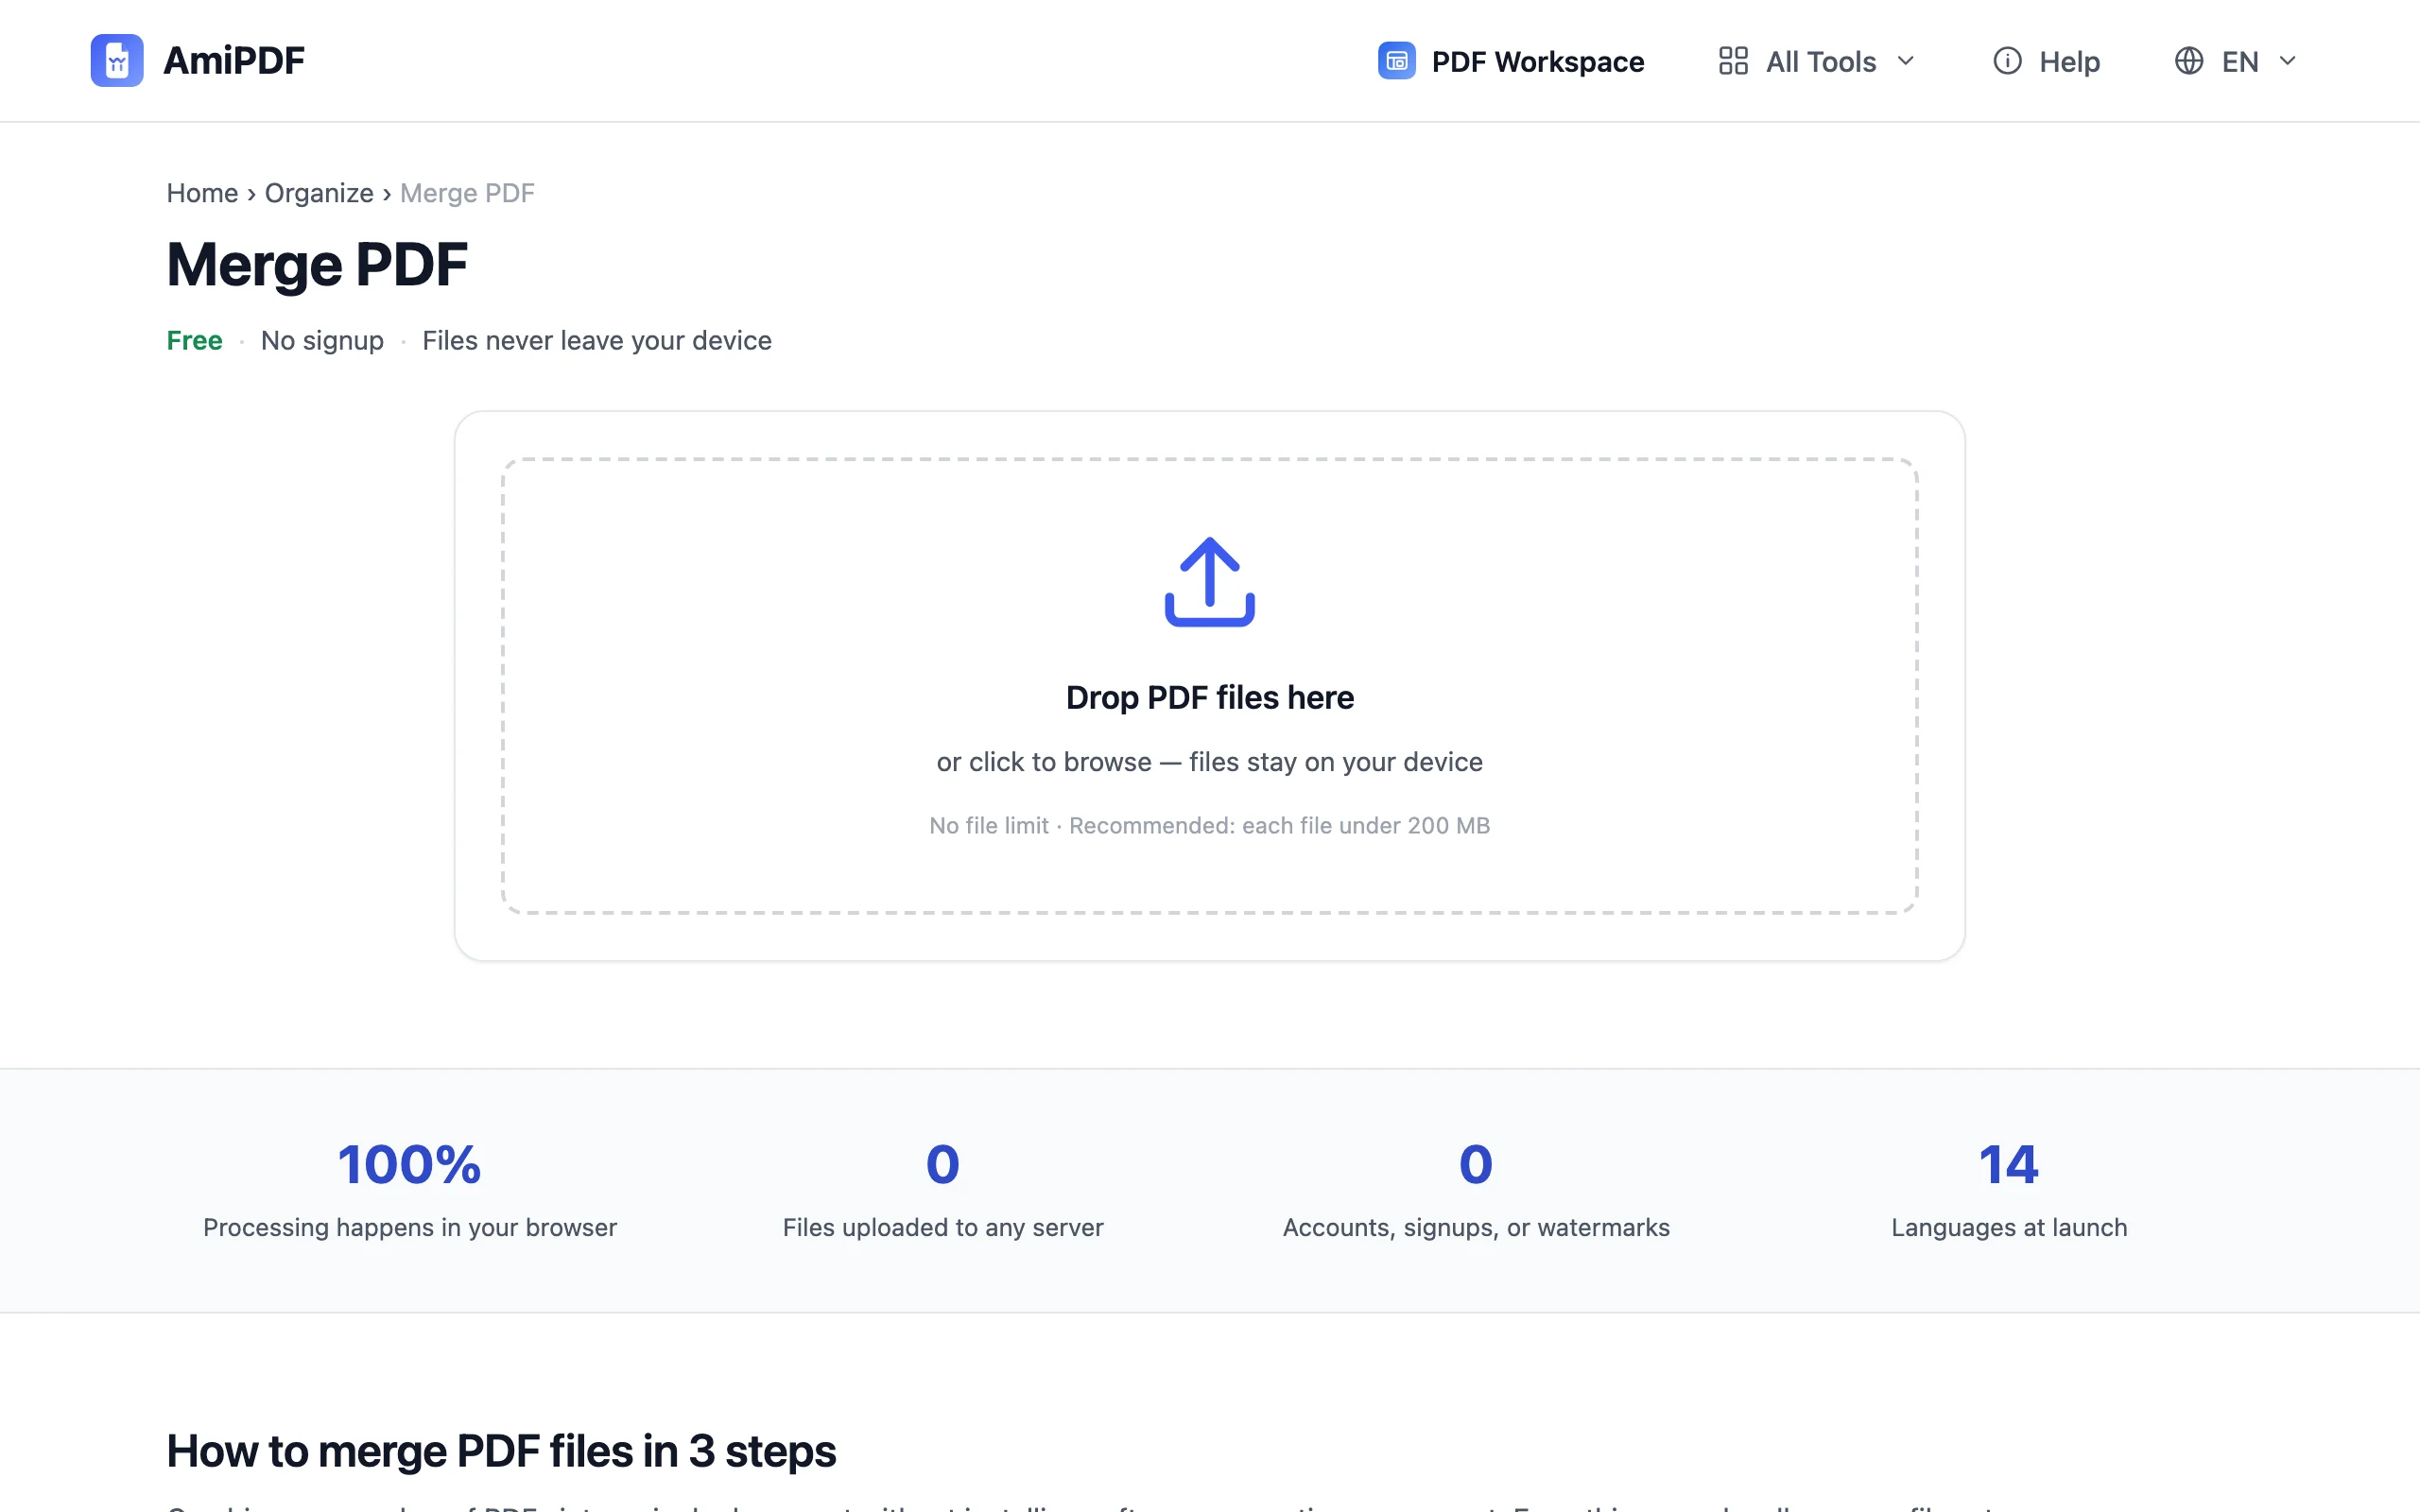Go to Organize breadcrumb
Viewport: 2420px width, 1512px height.
pos(319,193)
